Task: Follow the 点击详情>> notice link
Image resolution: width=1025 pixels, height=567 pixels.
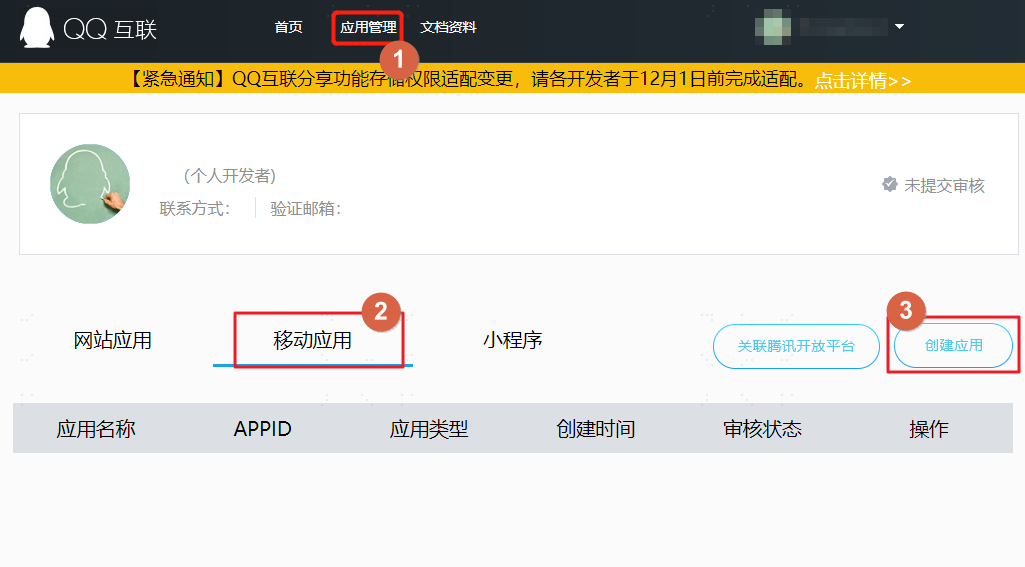Action: 863,80
